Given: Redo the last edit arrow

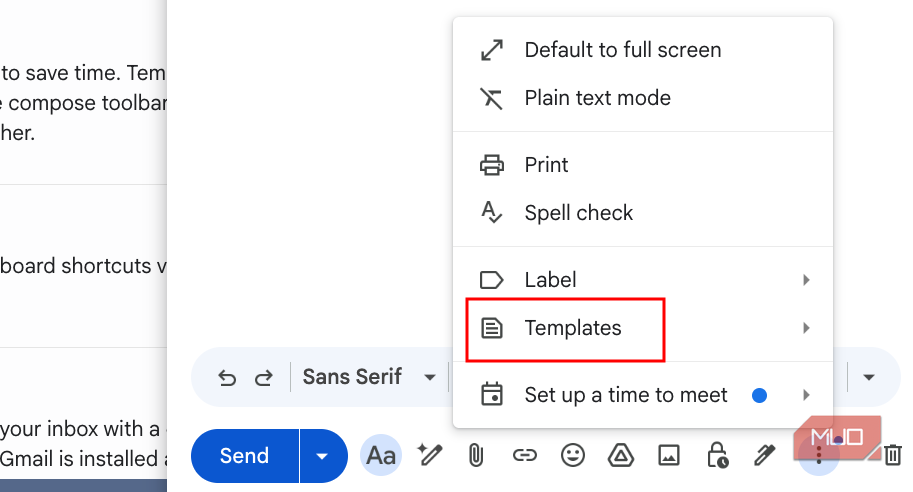Looking at the screenshot, I should click(x=264, y=378).
